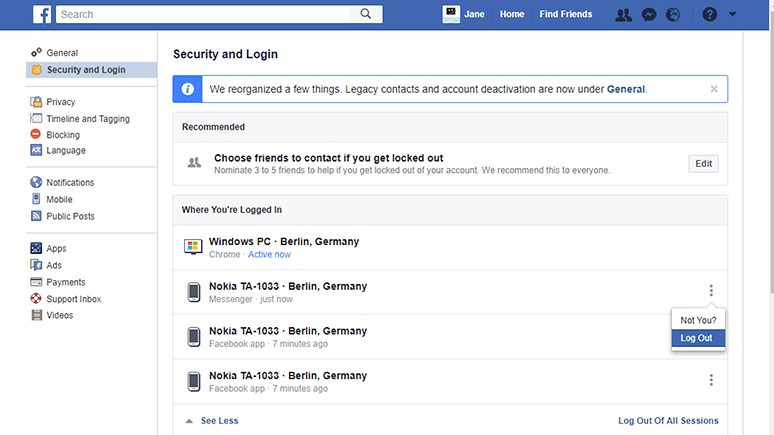Open the Privacy settings section
Viewport: 774px width, 435px height.
click(60, 102)
